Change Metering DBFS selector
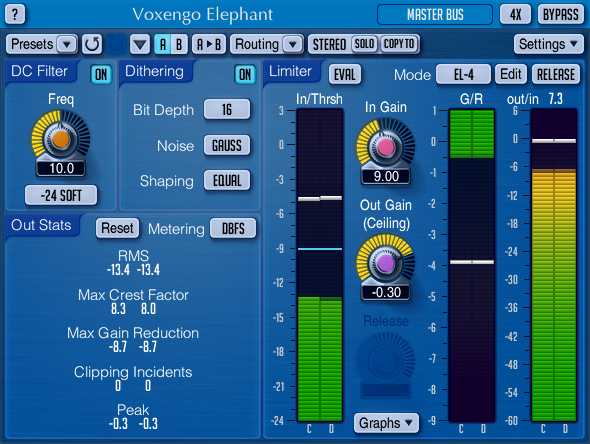 coord(233,228)
